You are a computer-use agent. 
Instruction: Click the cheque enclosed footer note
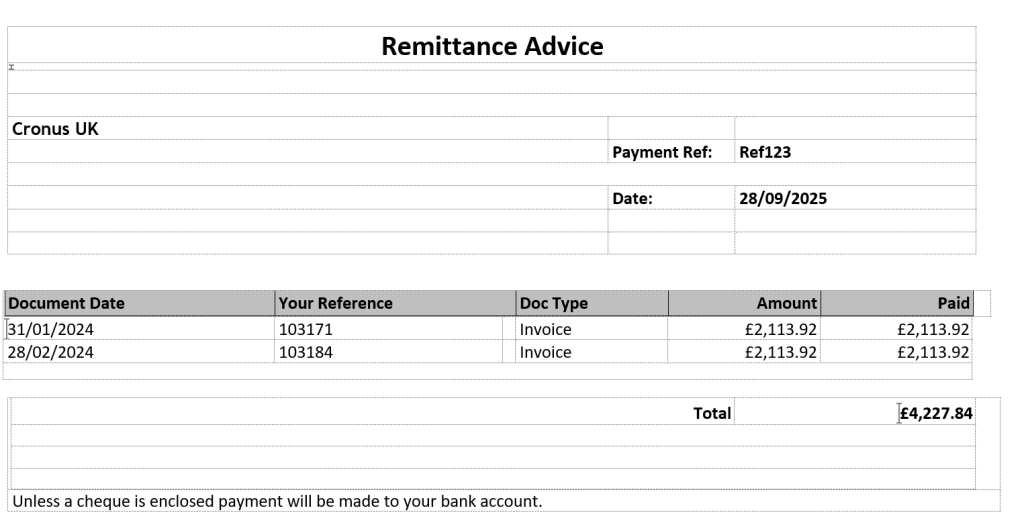pyautogui.click(x=276, y=501)
